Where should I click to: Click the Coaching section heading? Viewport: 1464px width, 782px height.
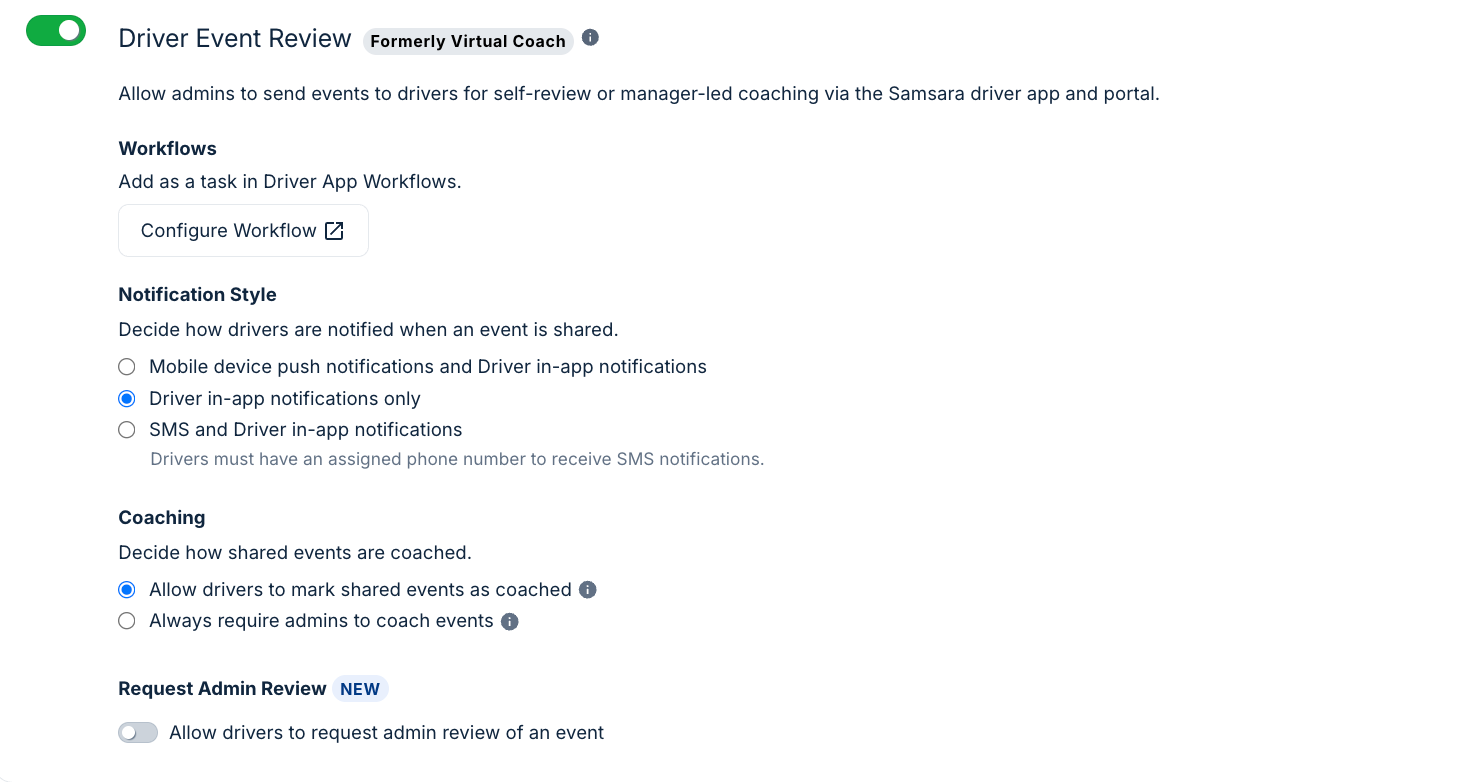click(x=161, y=517)
